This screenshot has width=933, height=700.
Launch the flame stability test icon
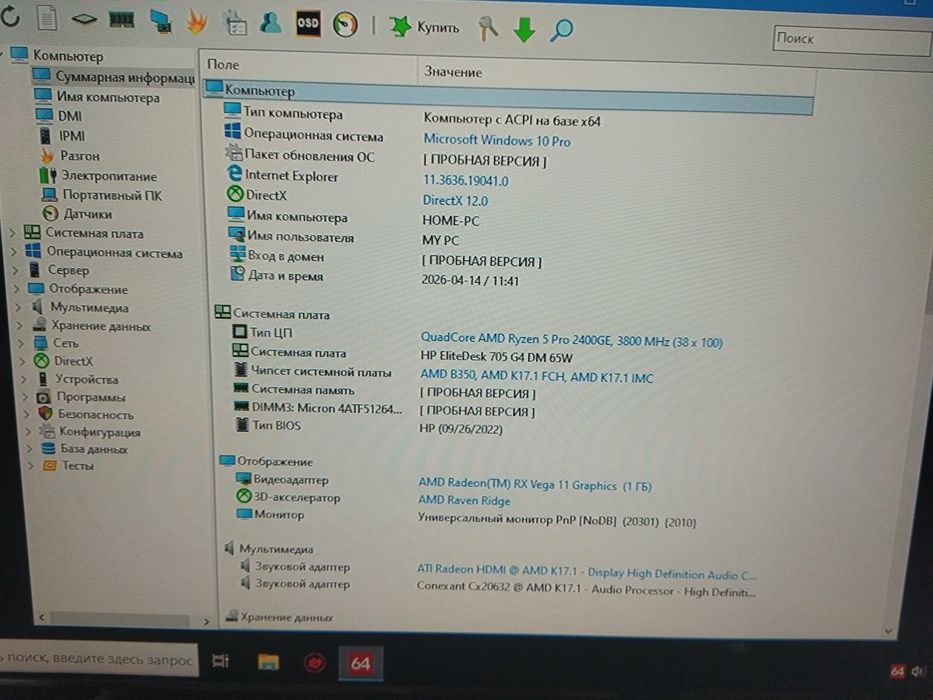[x=197, y=22]
